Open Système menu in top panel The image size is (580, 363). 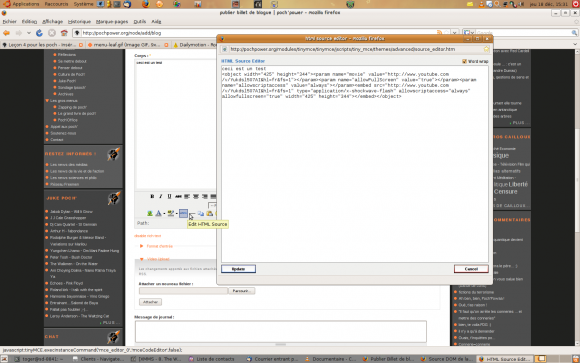pos(83,4)
